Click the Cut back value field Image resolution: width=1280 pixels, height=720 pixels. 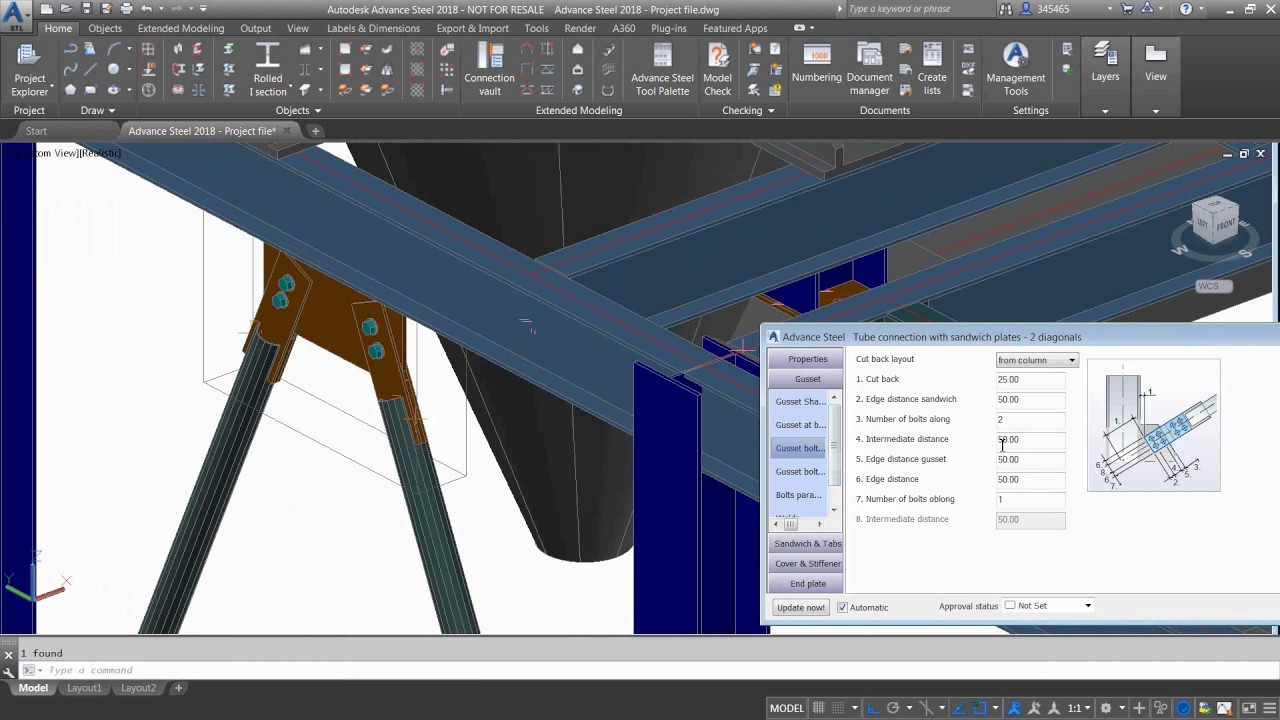(x=1030, y=380)
